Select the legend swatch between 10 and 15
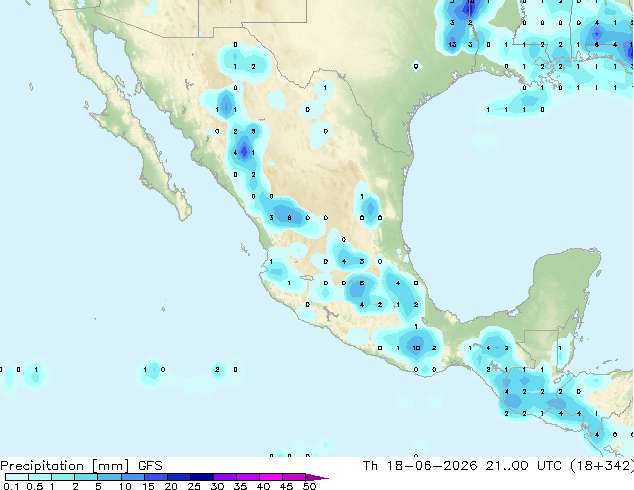Image resolution: width=634 pixels, height=490 pixels. tap(132, 477)
